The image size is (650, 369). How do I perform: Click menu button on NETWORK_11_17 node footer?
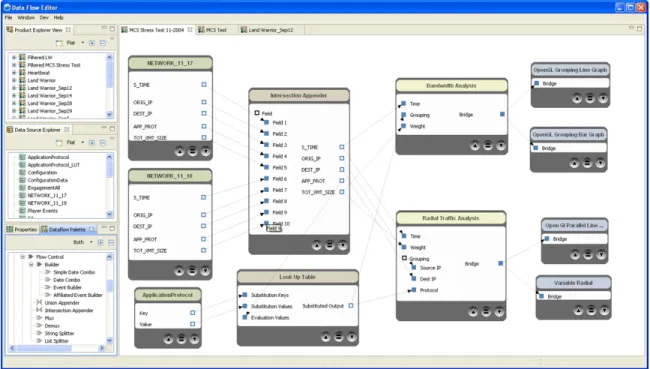tap(192, 152)
